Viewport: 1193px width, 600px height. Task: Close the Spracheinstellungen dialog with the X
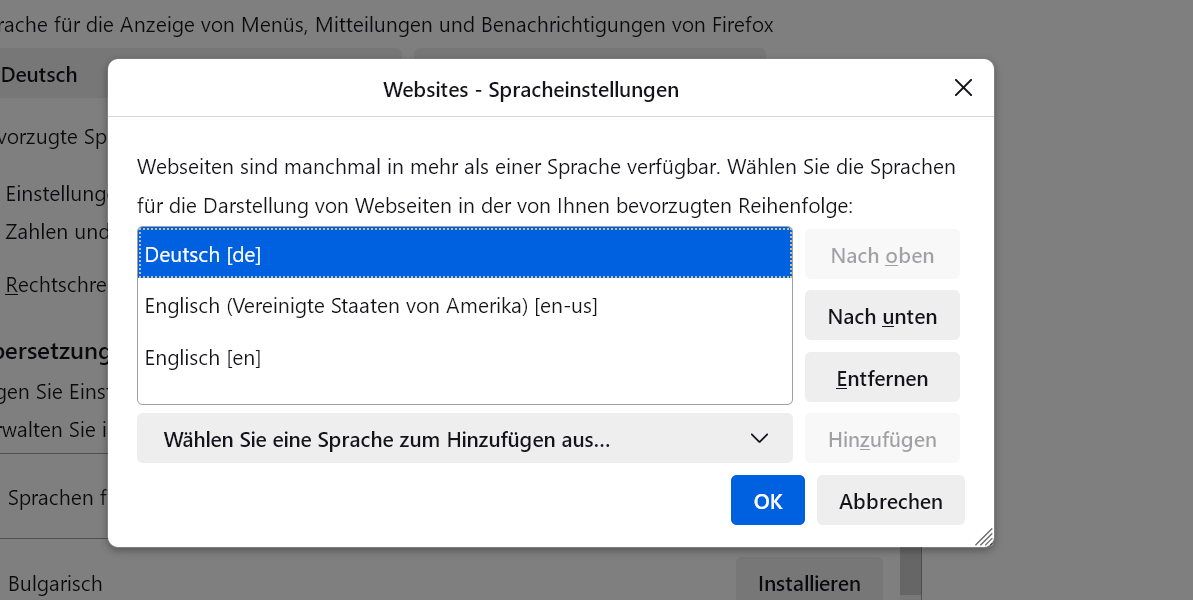click(963, 88)
